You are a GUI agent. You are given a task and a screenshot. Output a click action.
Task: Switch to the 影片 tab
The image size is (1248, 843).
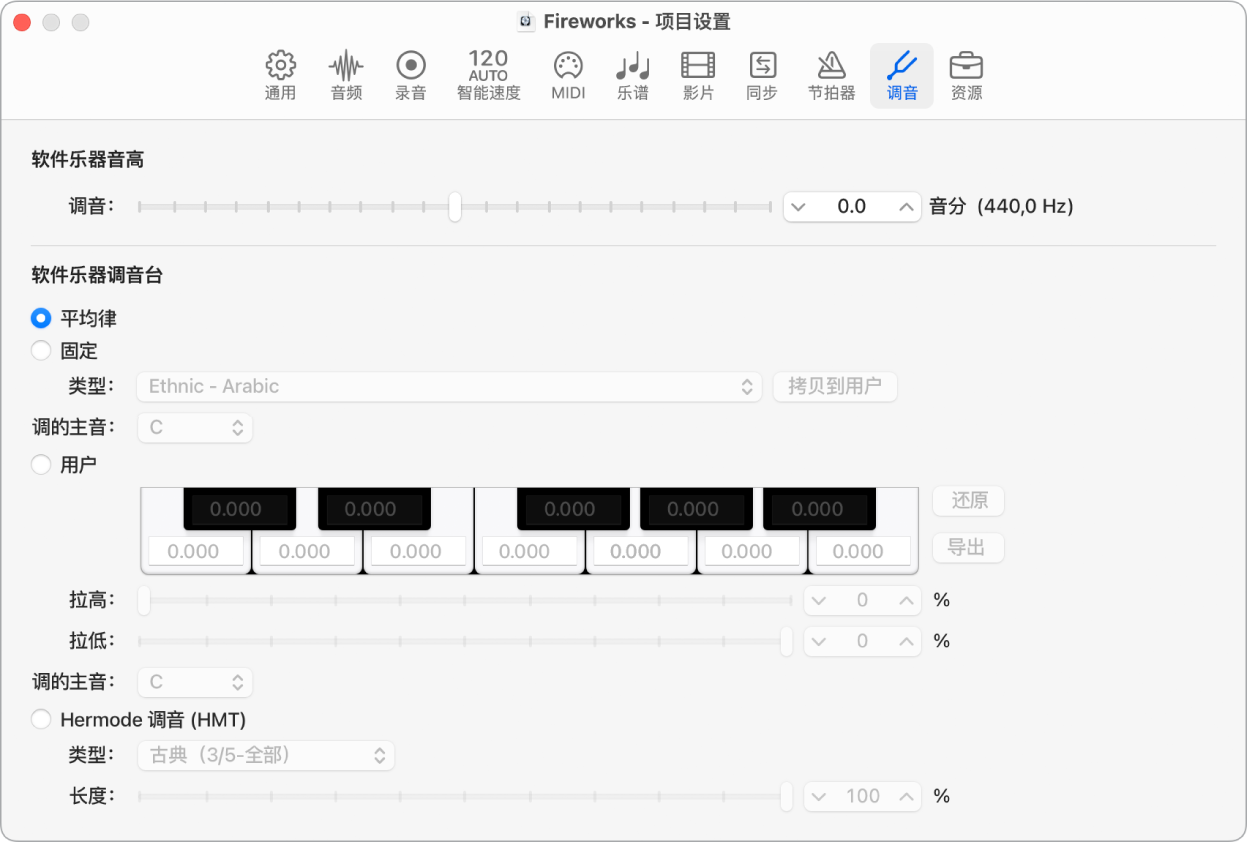[697, 75]
